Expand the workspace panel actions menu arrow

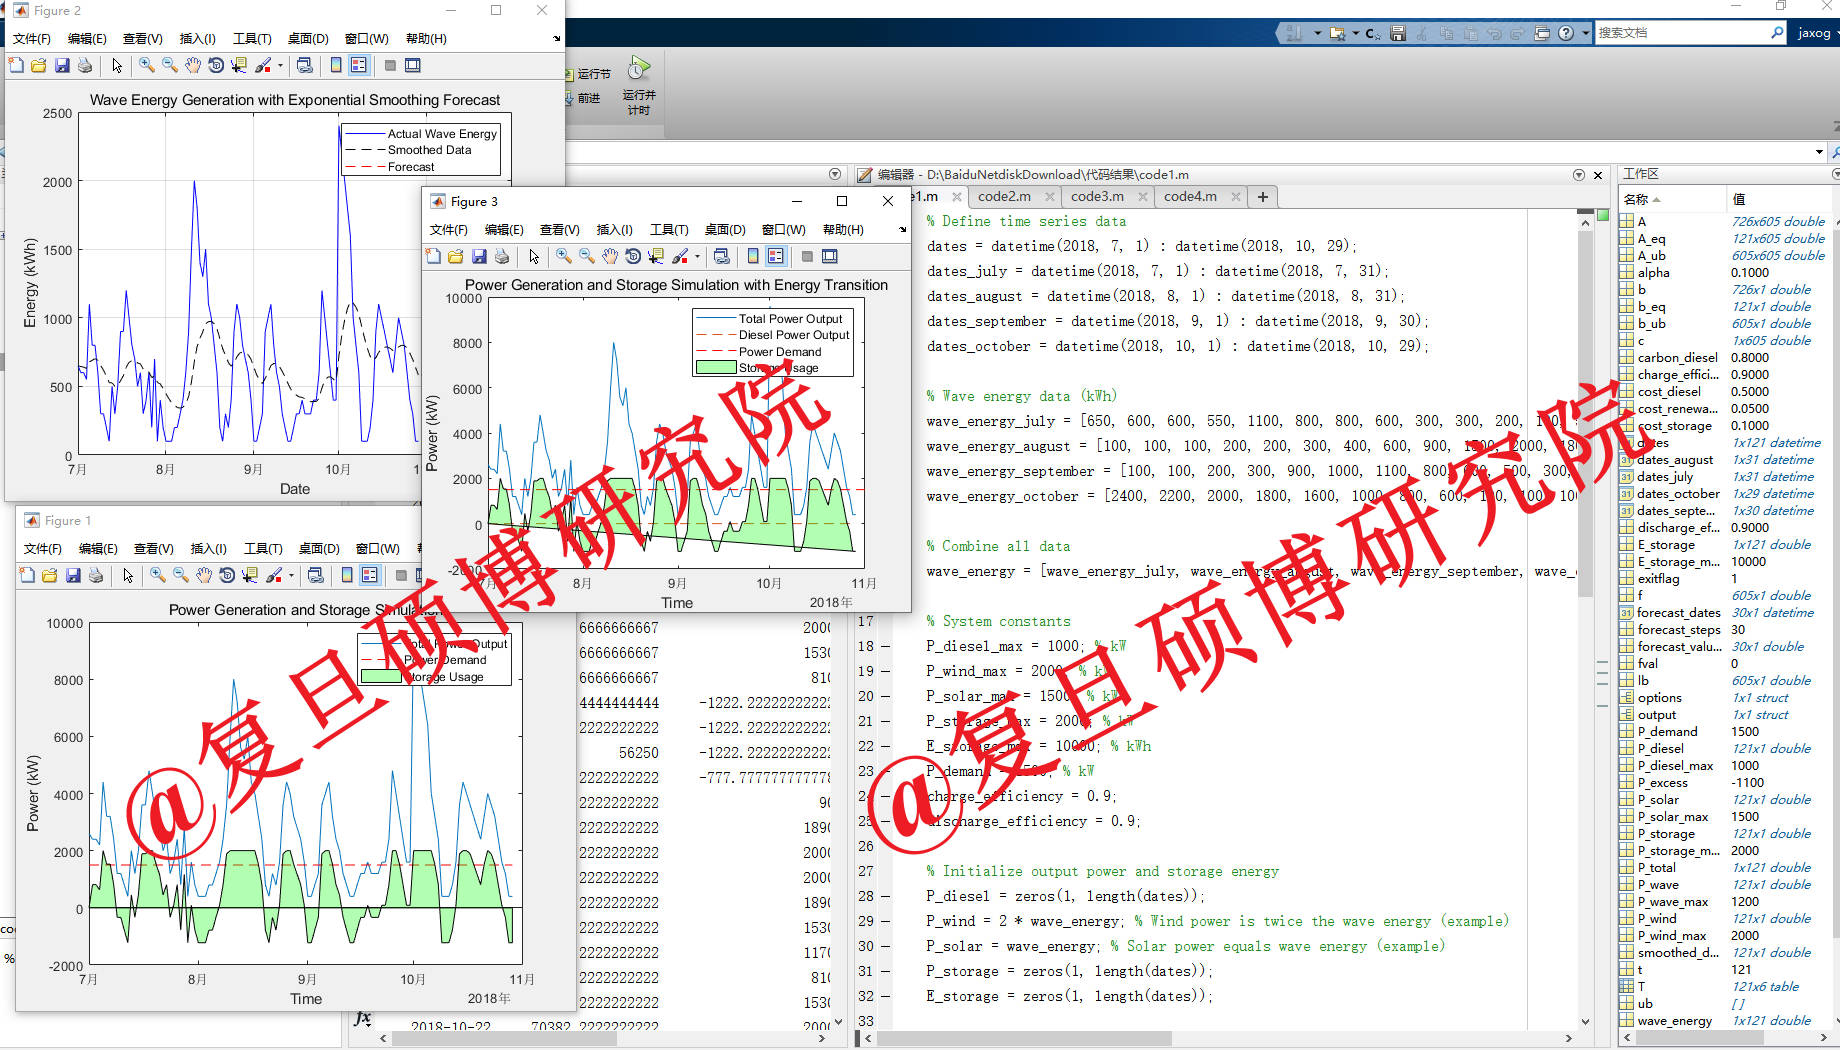(1835, 174)
